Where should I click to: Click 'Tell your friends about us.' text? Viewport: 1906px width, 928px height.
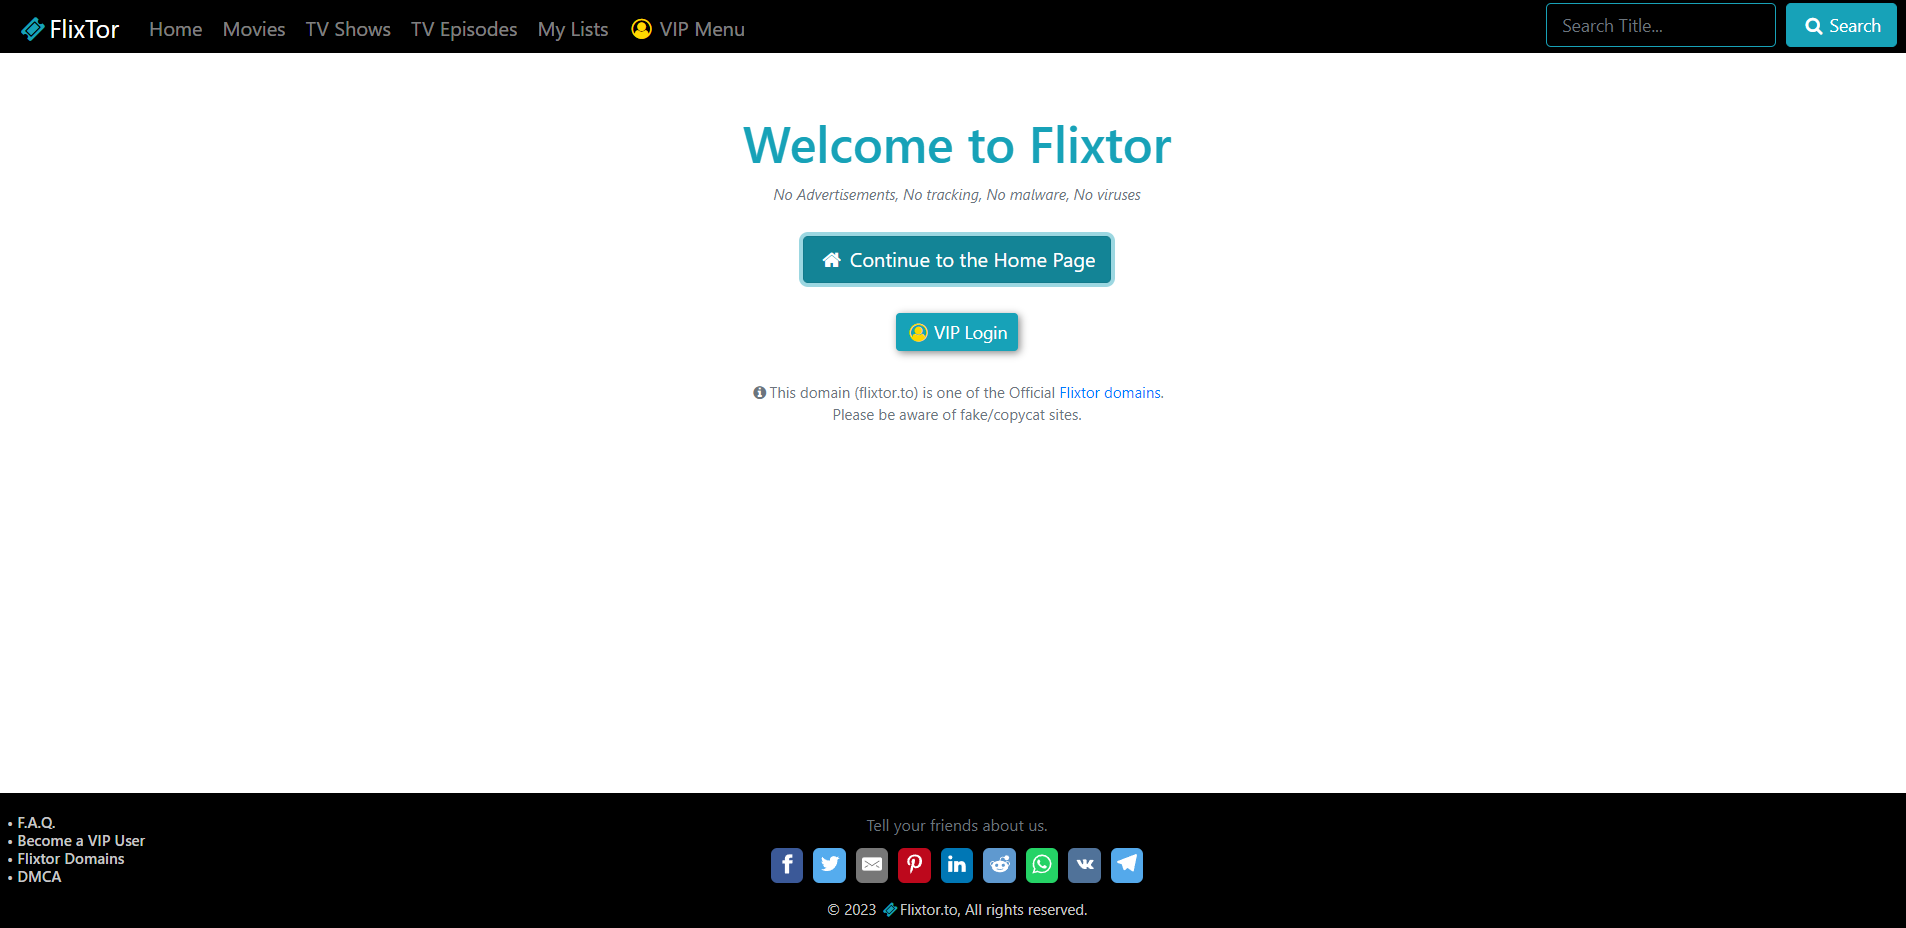(x=957, y=826)
